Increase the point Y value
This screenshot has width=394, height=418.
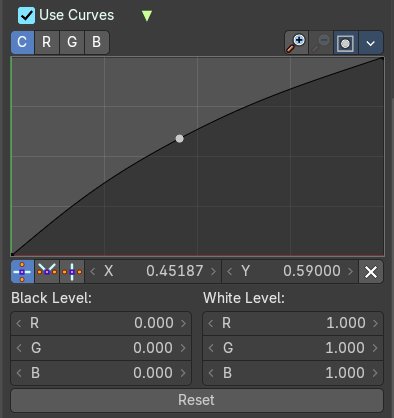[x=350, y=272]
